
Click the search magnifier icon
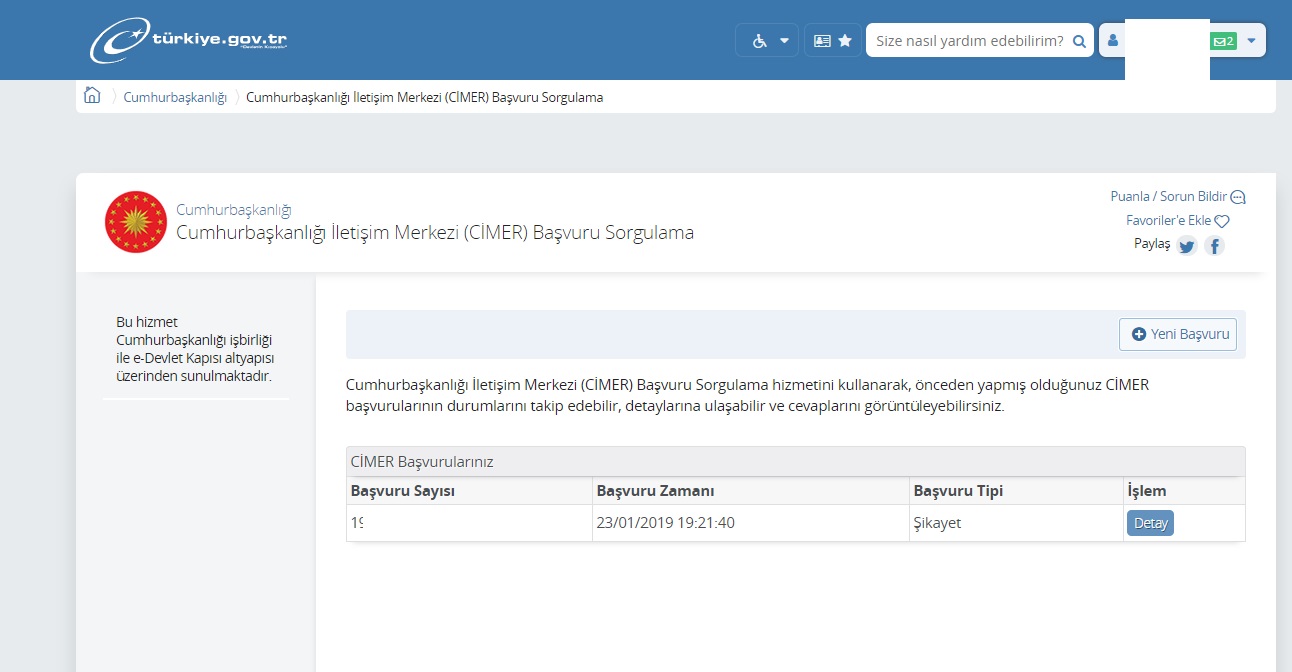[1079, 41]
